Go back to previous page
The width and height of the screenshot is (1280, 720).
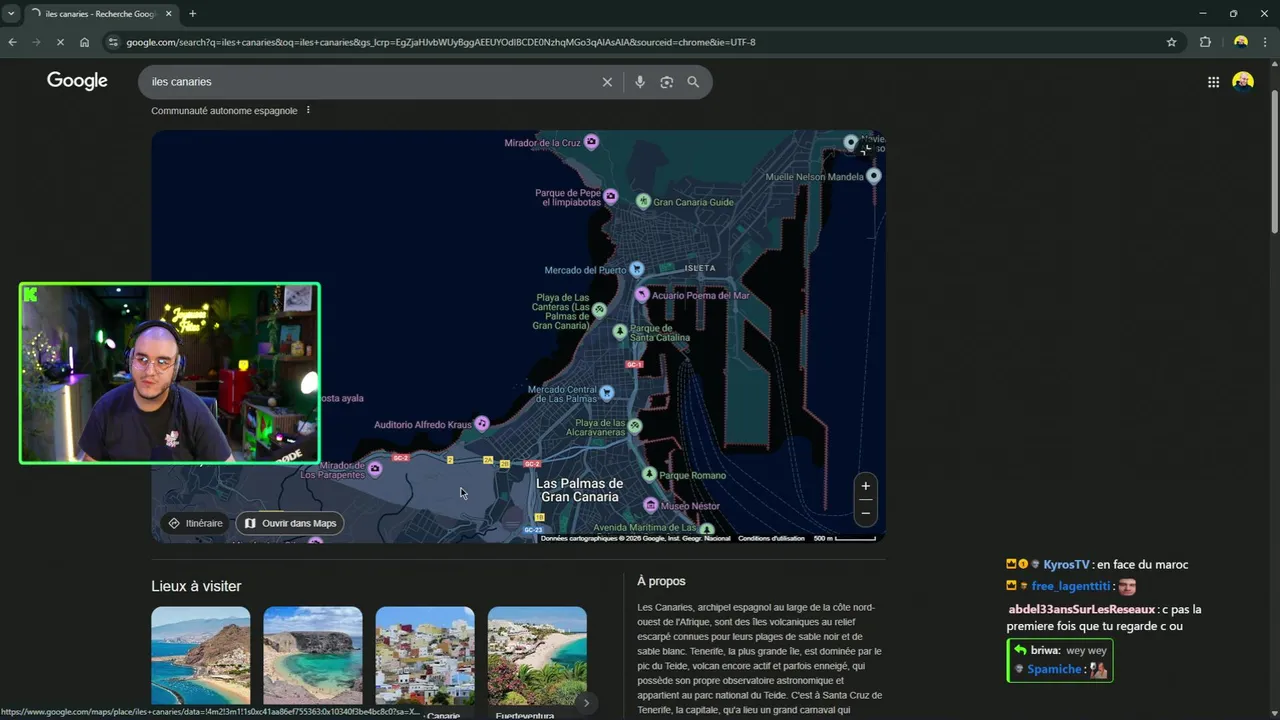12,42
